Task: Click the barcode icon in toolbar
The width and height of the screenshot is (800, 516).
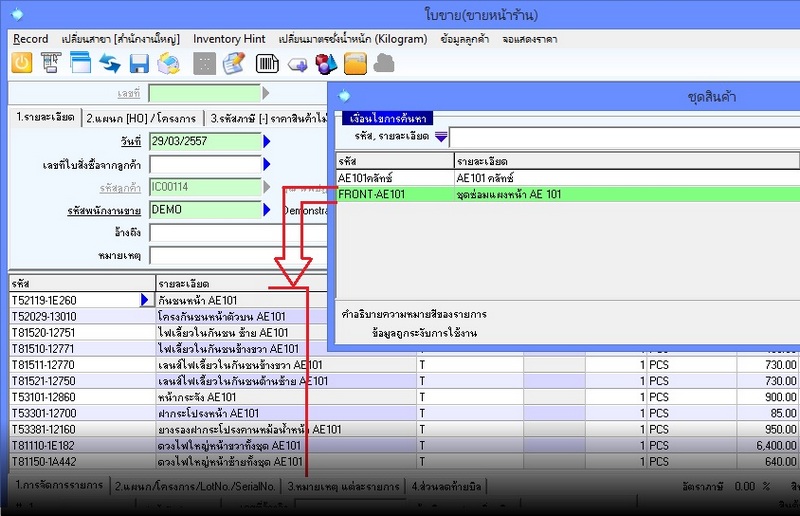Action: click(x=267, y=64)
